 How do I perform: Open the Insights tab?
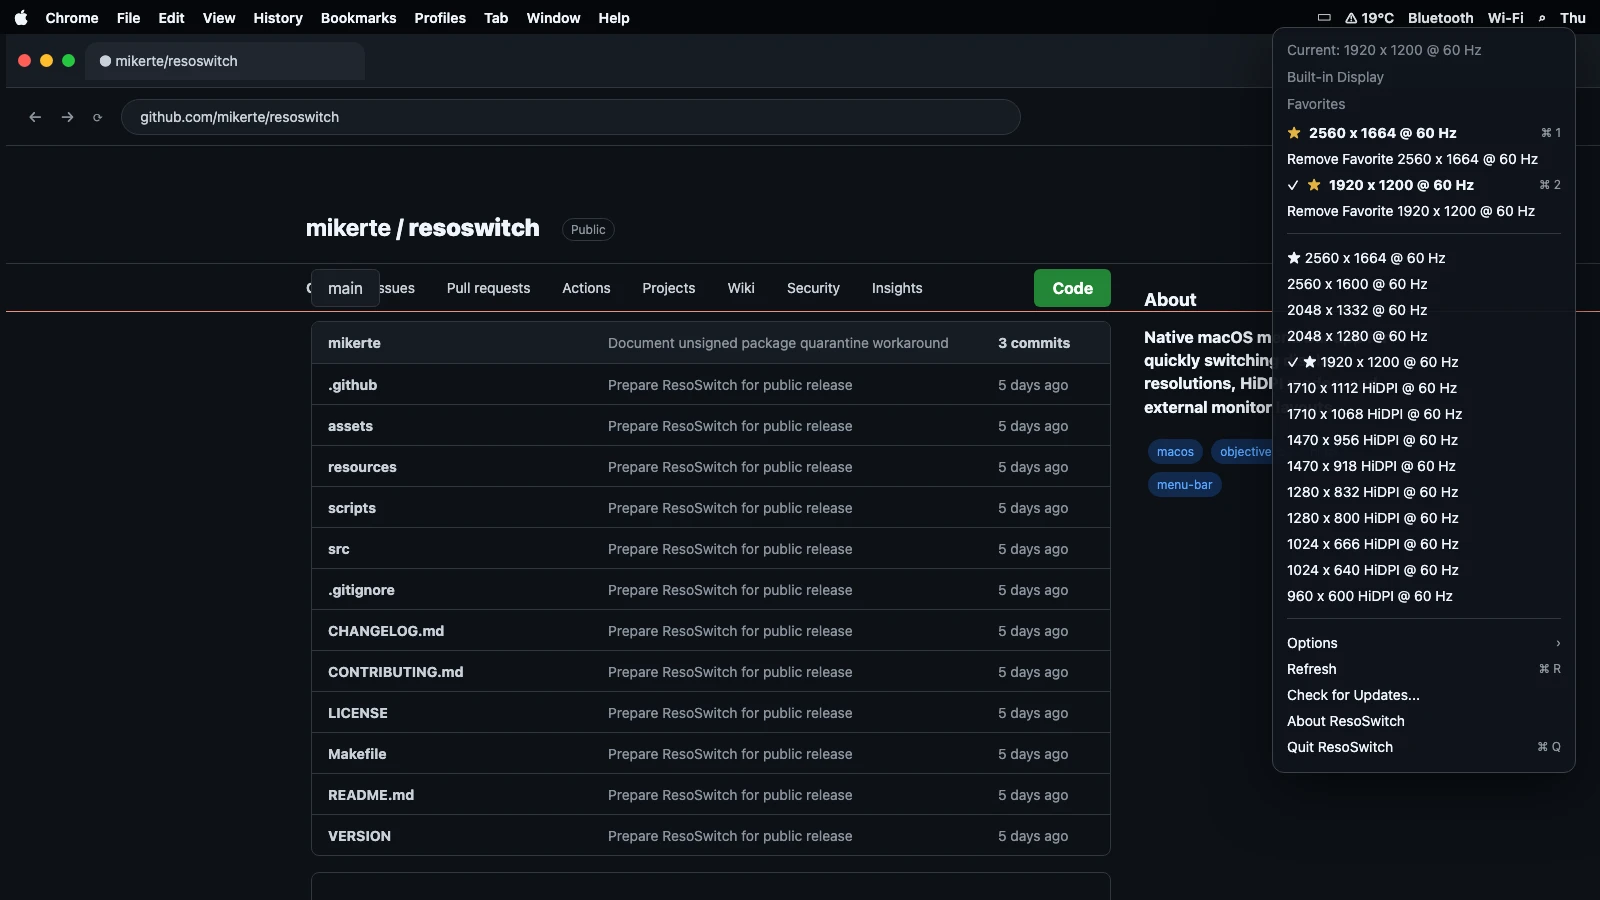pos(897,288)
